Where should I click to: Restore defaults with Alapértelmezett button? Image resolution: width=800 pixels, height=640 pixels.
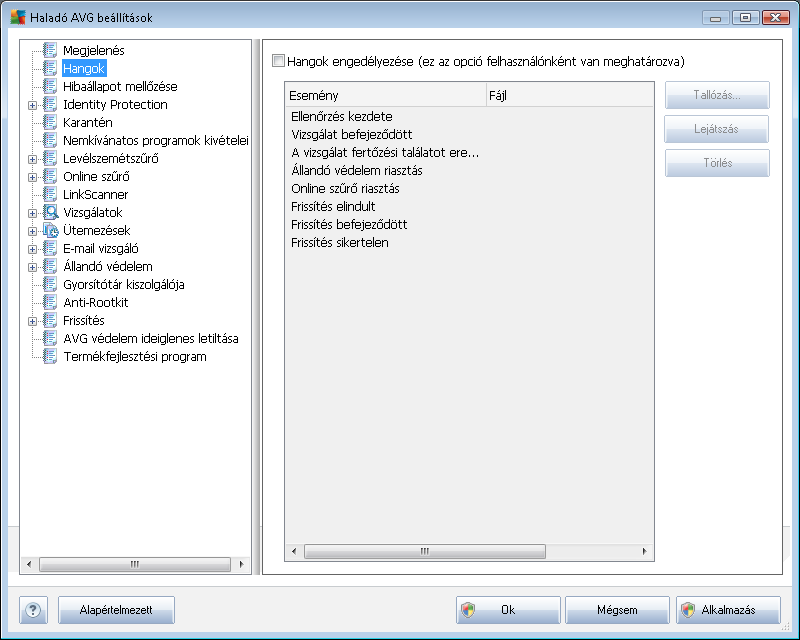click(116, 610)
